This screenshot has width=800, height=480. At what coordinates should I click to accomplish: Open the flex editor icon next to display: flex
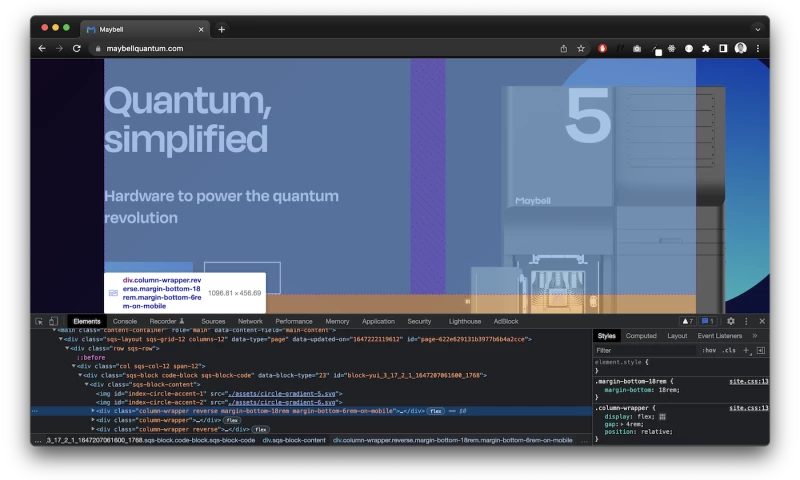coord(662,416)
